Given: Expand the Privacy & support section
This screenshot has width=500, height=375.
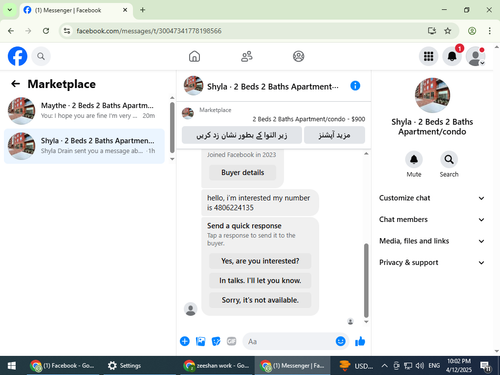Looking at the screenshot, I should [x=432, y=263].
